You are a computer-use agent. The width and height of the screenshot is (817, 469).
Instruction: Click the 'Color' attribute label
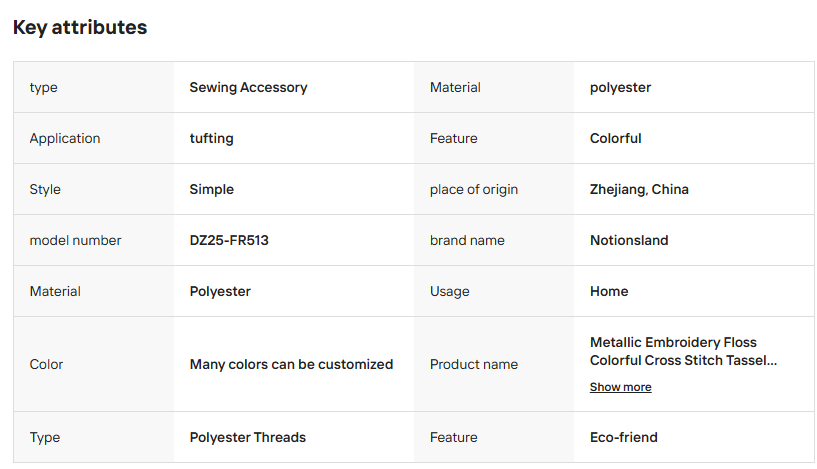tap(46, 364)
